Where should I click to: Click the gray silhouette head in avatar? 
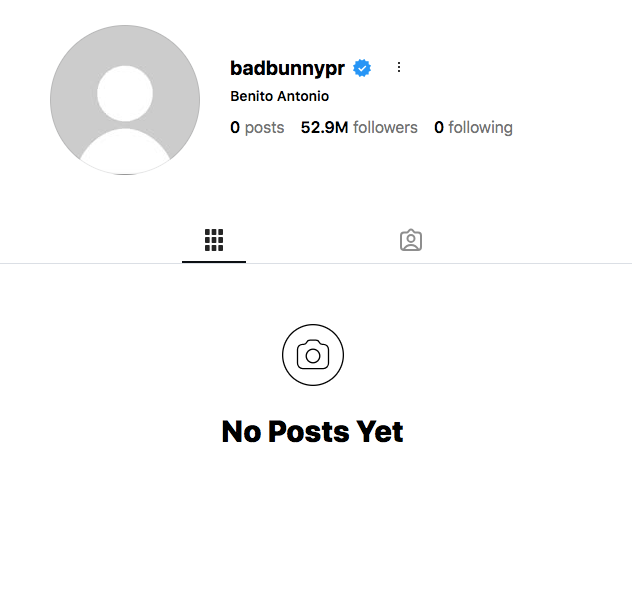(x=125, y=93)
